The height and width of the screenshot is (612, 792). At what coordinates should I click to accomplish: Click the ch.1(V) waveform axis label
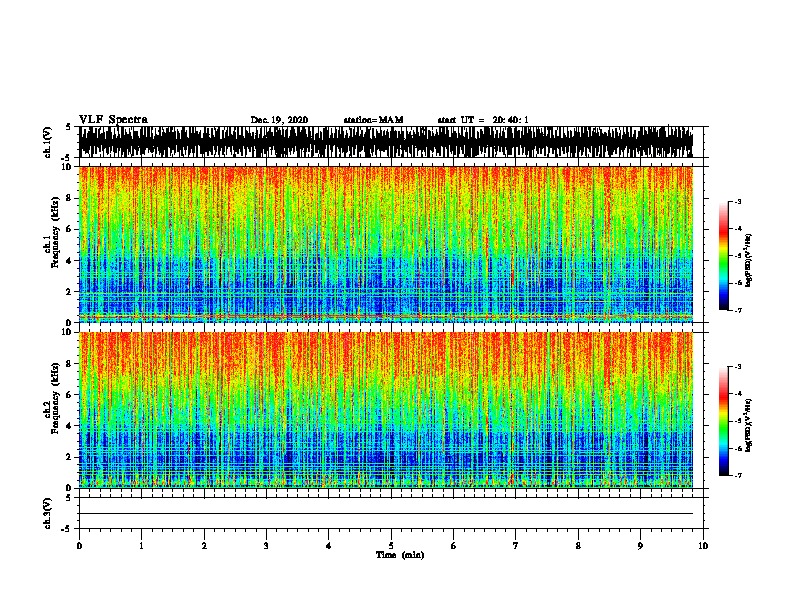coord(48,142)
